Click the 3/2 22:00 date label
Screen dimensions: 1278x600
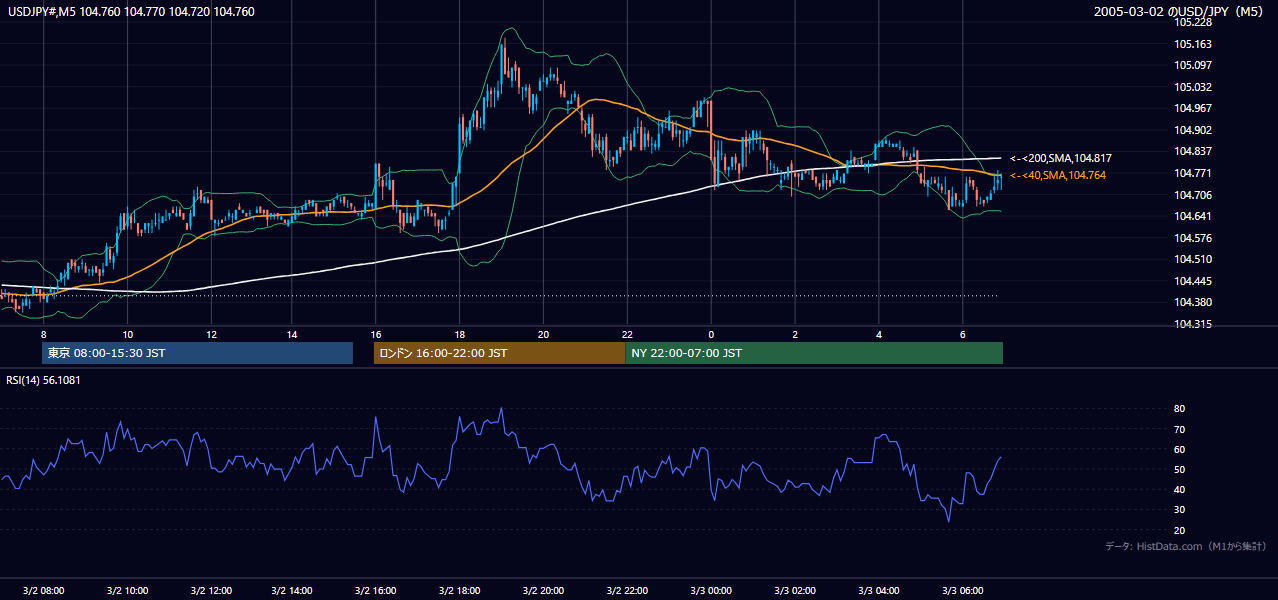point(628,591)
